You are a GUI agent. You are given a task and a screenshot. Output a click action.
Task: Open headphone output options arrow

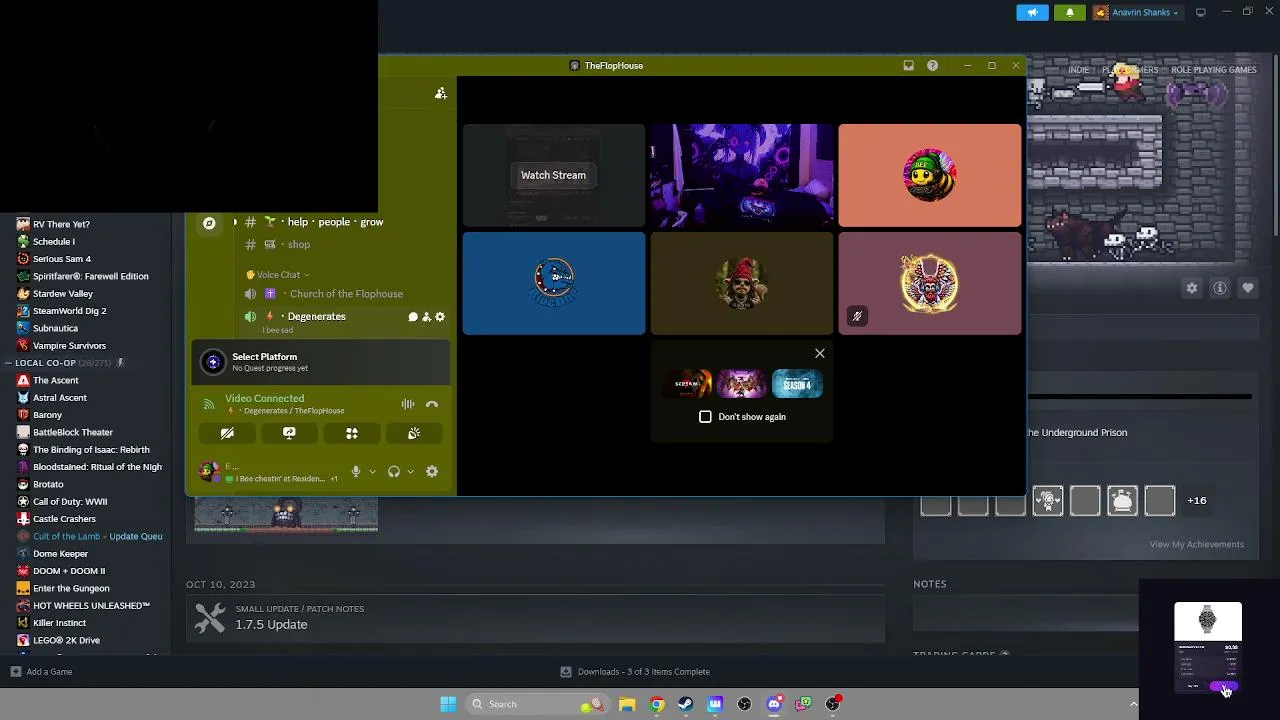pyautogui.click(x=410, y=472)
